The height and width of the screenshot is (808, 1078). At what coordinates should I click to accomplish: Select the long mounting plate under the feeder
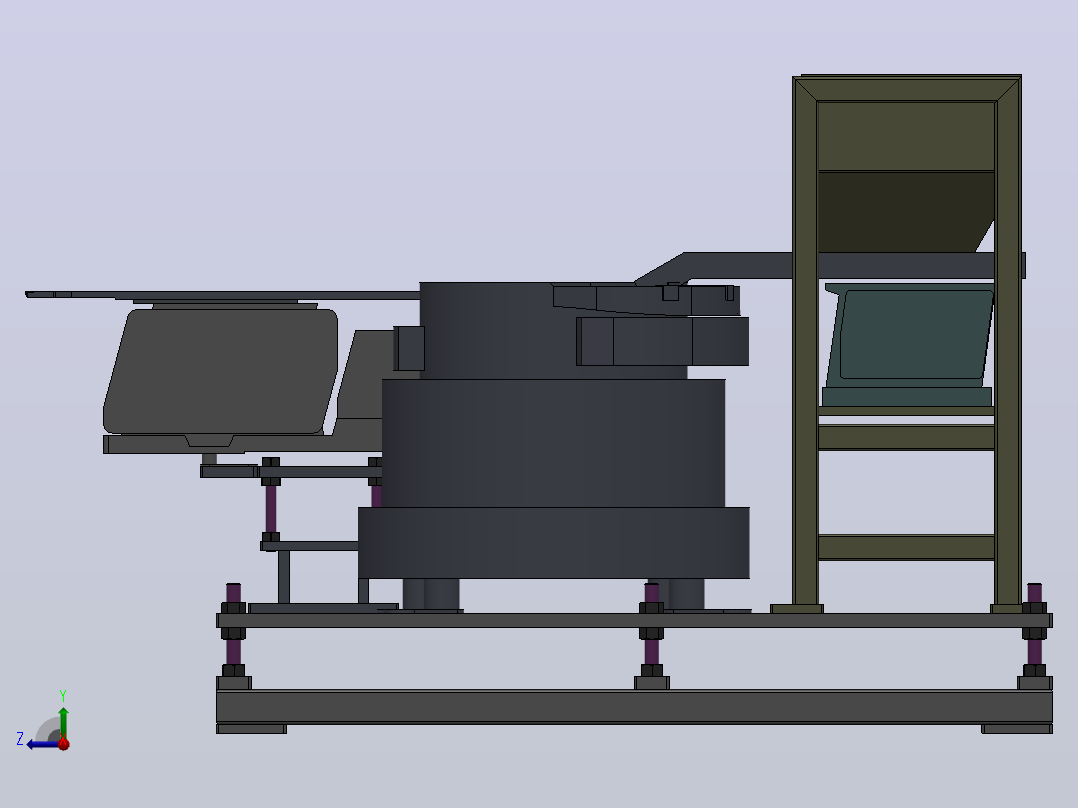634,620
